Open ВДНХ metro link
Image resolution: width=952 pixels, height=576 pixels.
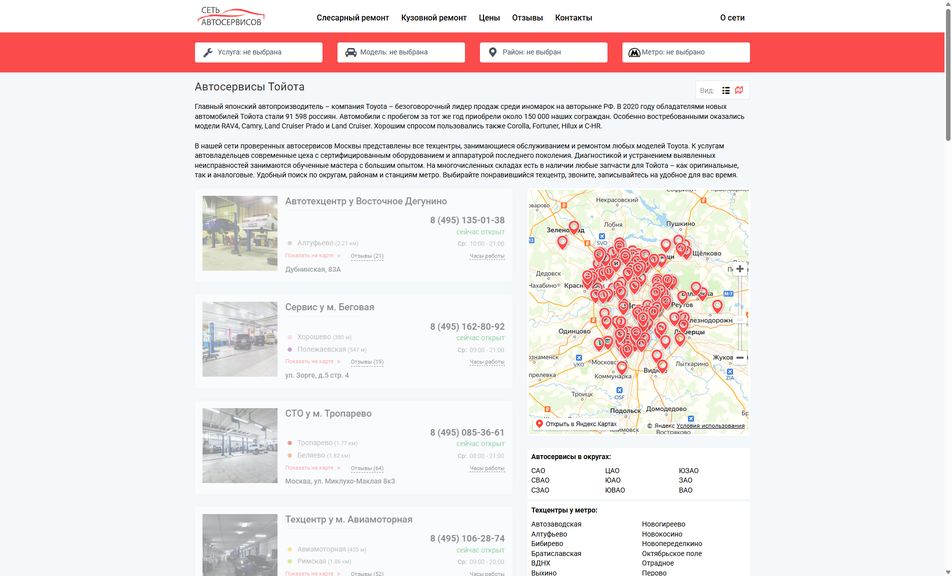[540, 563]
